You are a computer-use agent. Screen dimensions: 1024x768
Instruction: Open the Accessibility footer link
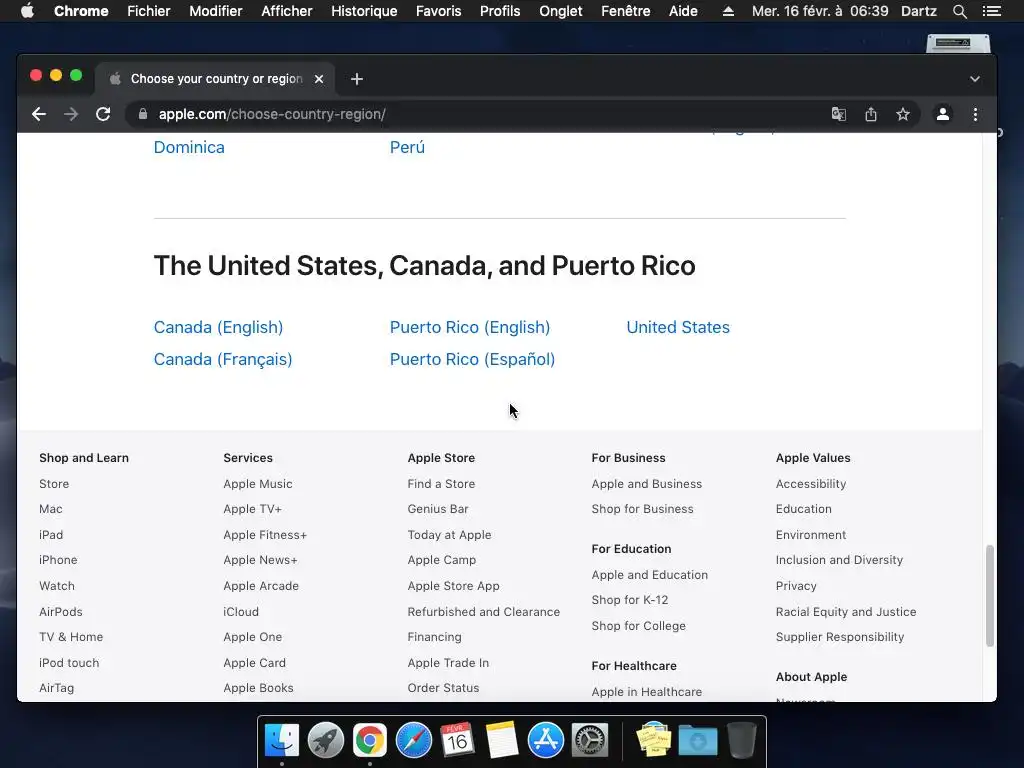click(x=810, y=484)
